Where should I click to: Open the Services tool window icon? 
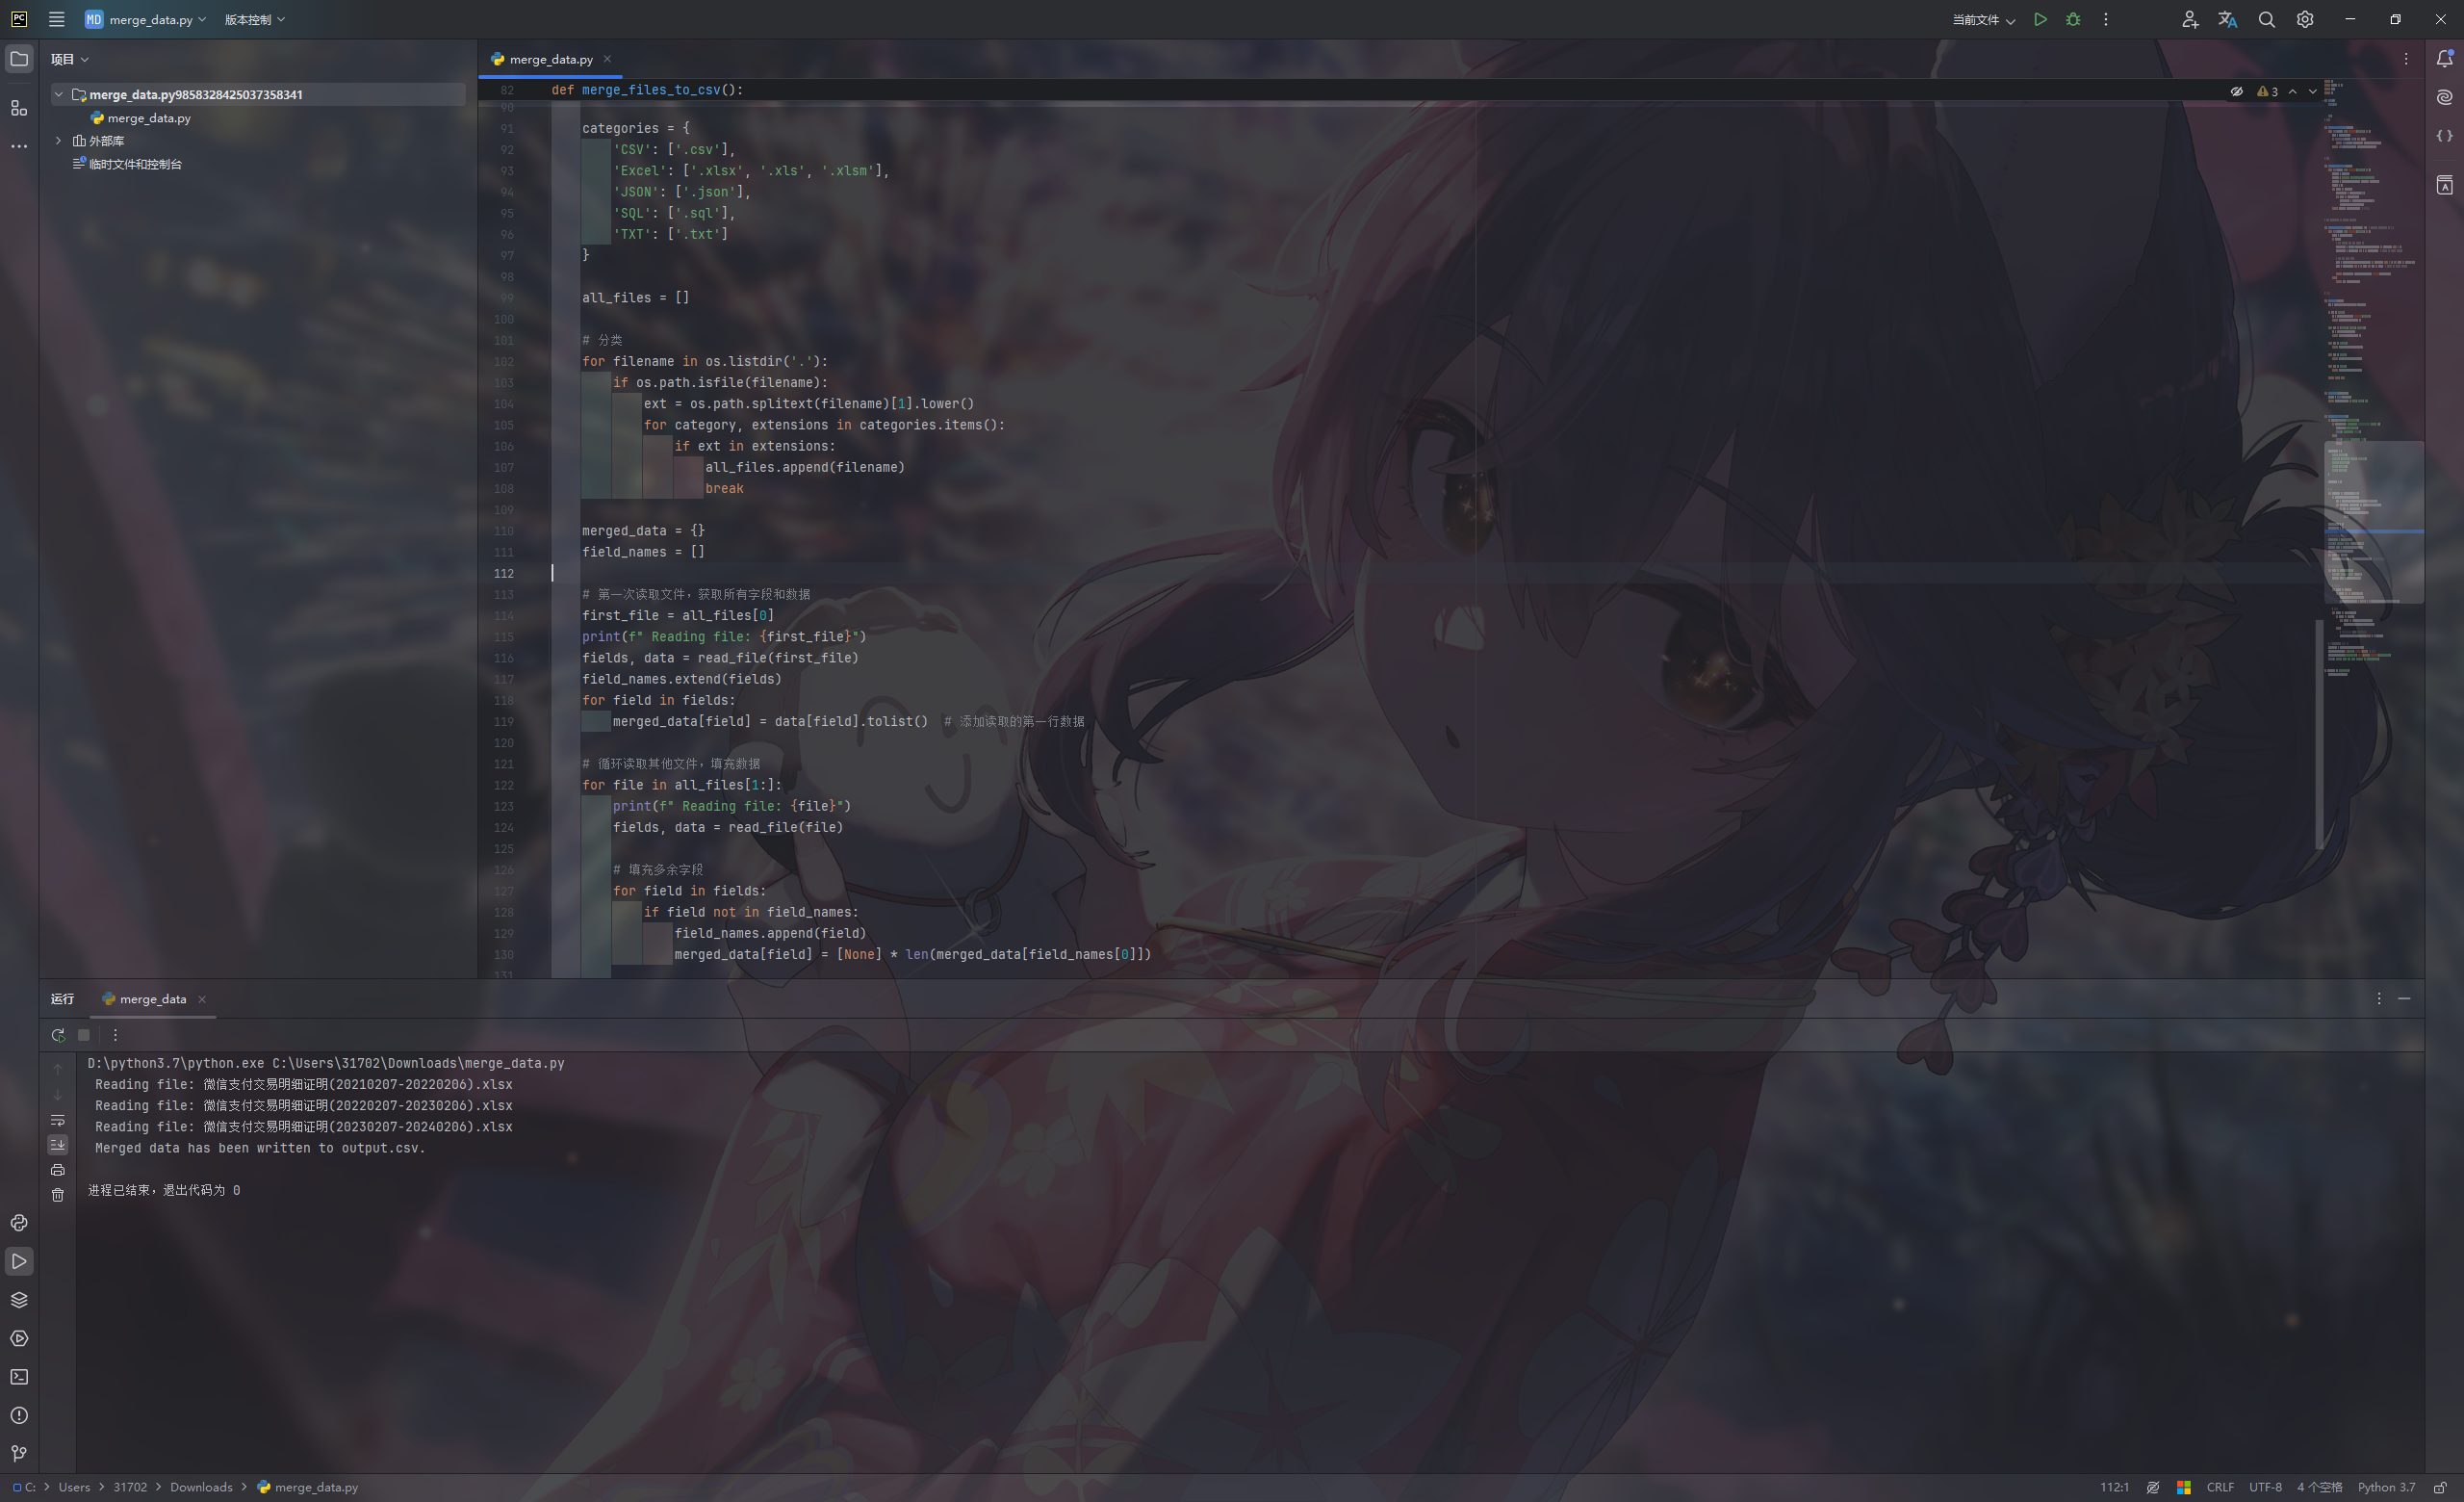[19, 1338]
